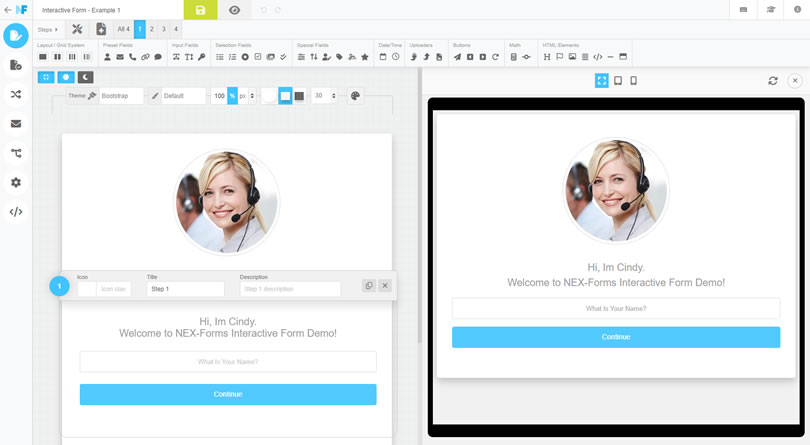Switch to step 1 tab
This screenshot has width=810, height=445.
[x=139, y=29]
